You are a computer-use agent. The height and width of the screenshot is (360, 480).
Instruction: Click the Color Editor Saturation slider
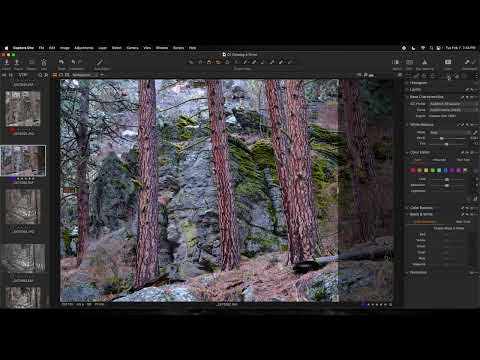click(x=447, y=185)
